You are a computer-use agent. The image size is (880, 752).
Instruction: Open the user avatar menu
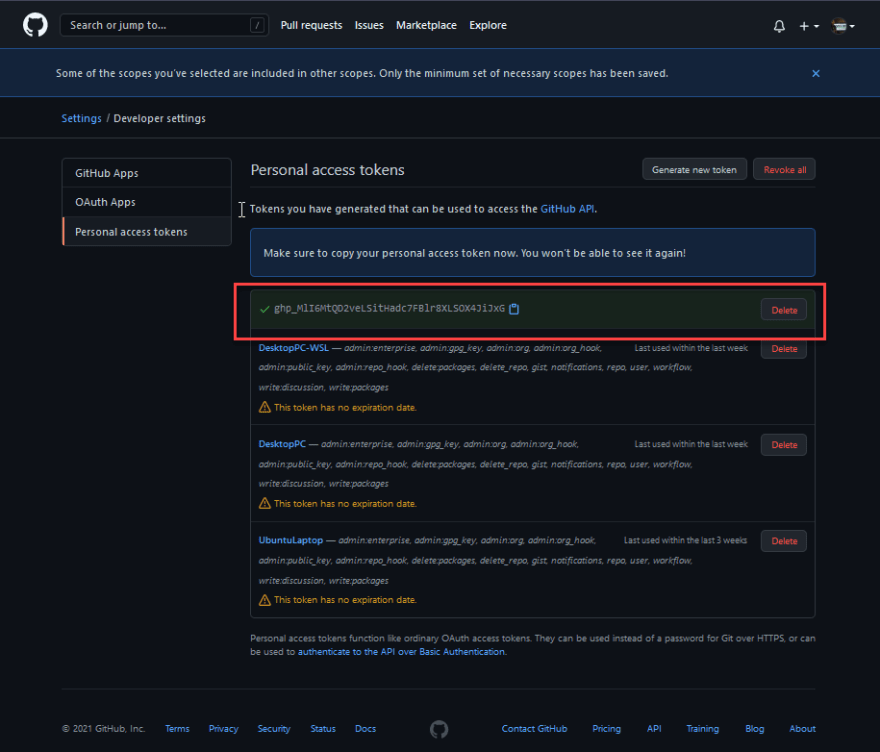[x=843, y=26]
